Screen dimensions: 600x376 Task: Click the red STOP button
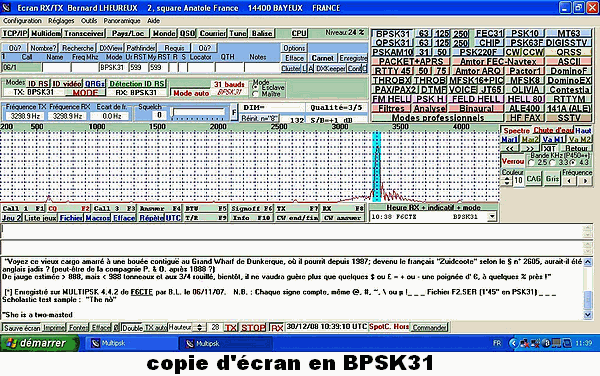[253, 328]
